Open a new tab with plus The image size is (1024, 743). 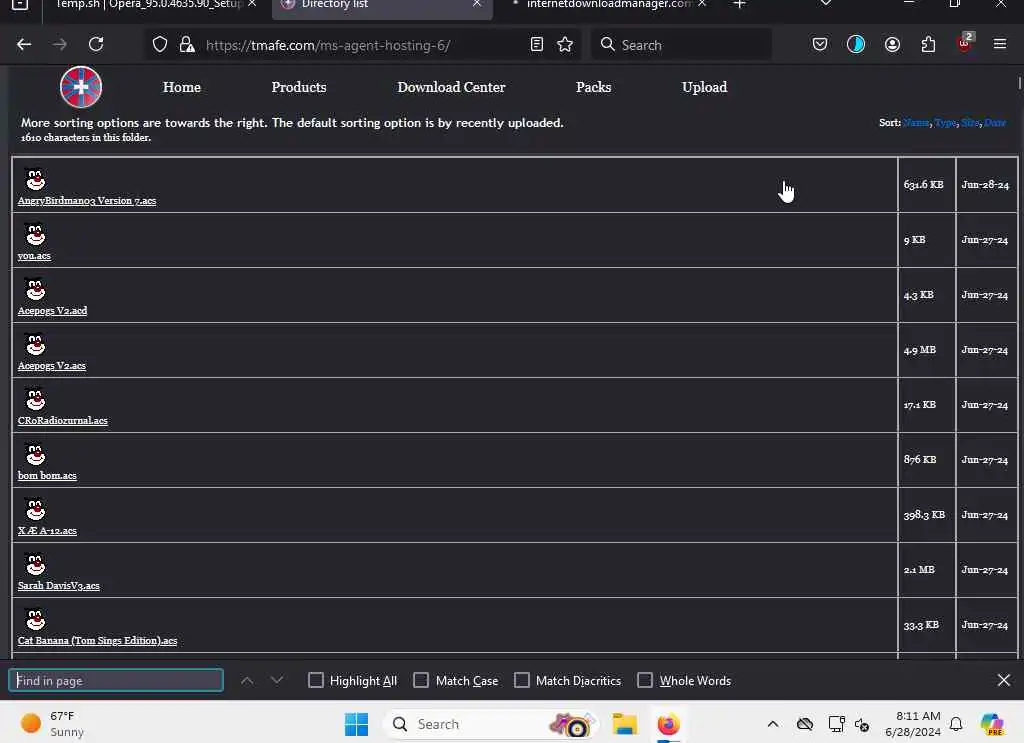point(739,5)
